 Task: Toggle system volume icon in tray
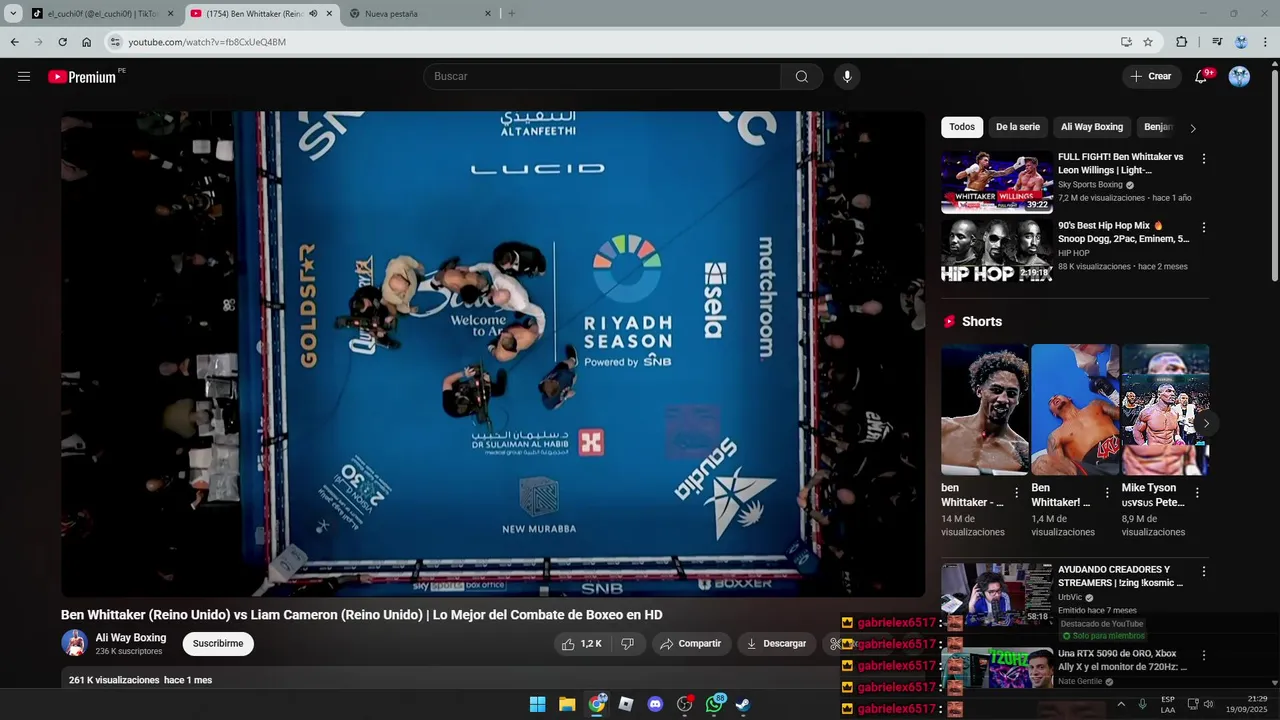point(1208,704)
